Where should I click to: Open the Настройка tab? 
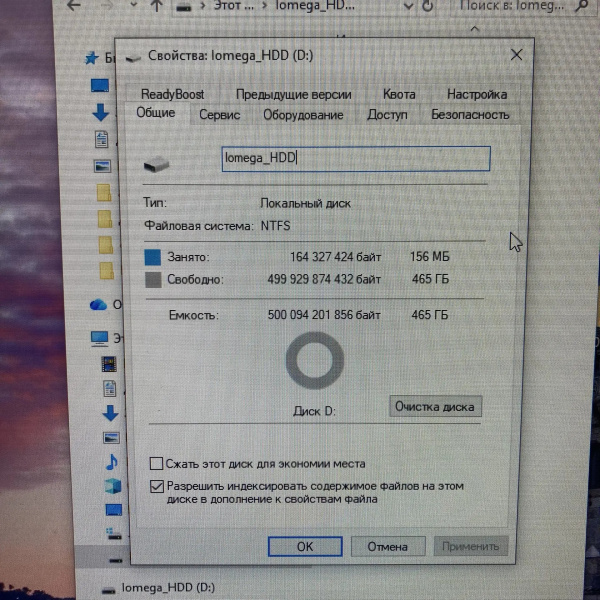point(477,94)
